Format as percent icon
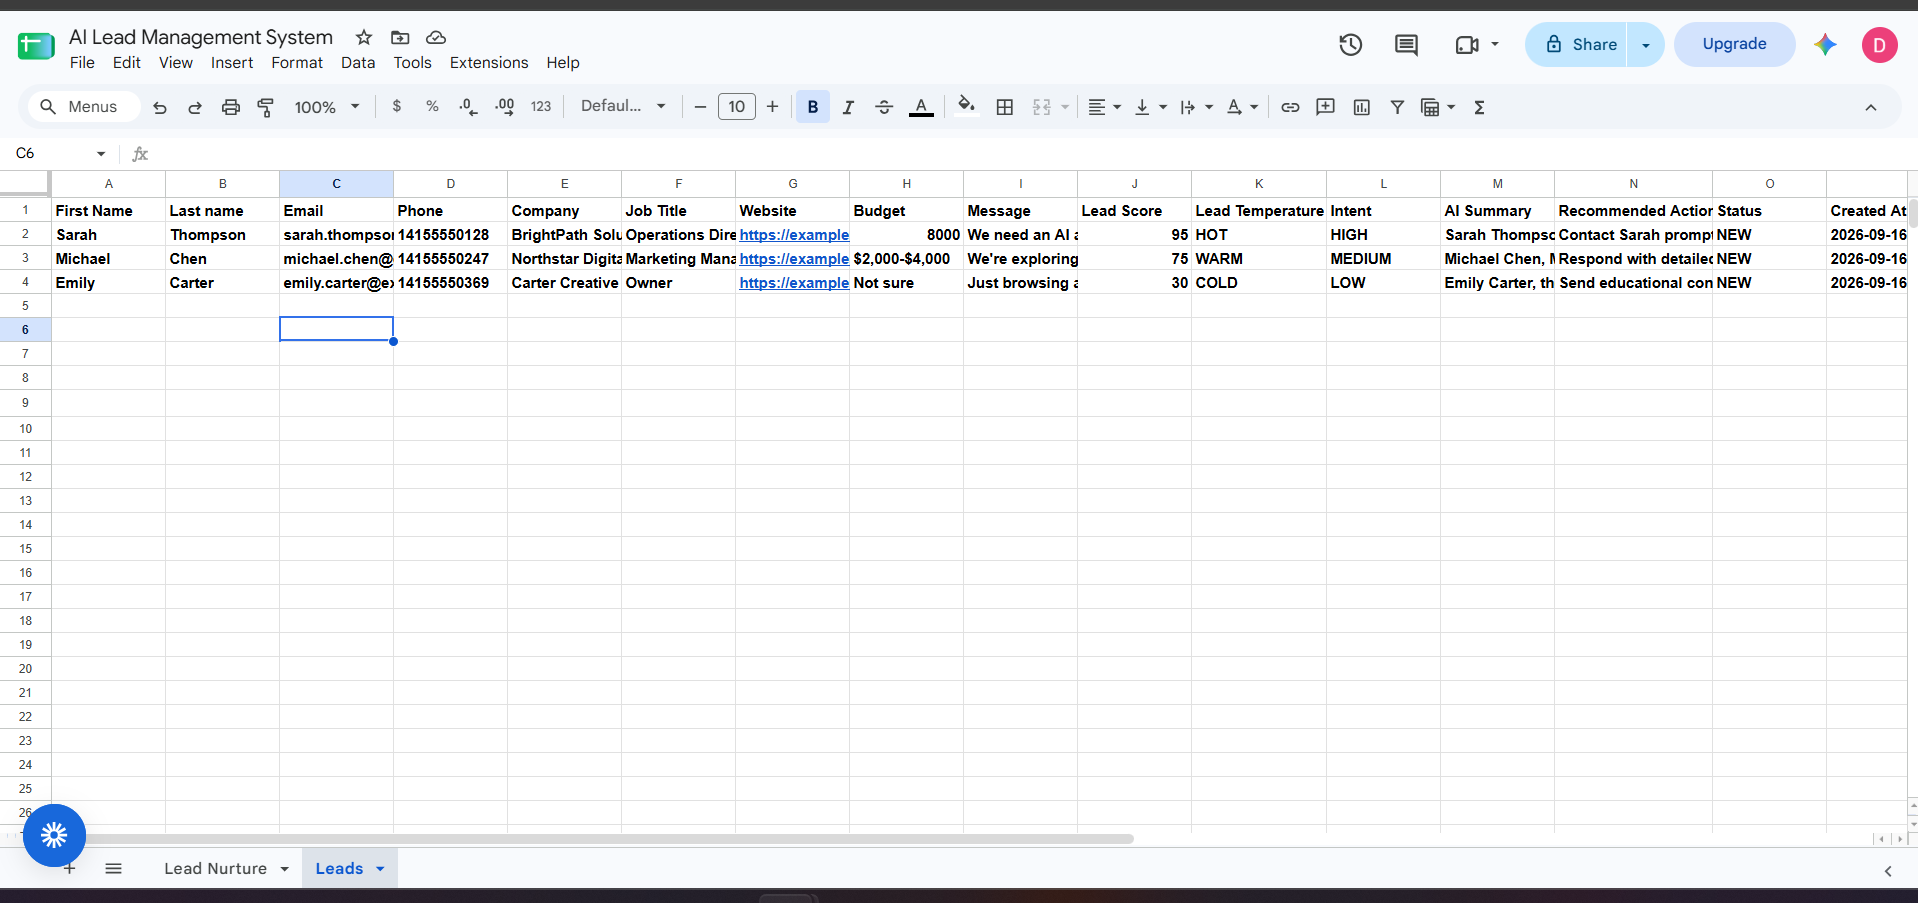The image size is (1918, 903). pos(432,106)
